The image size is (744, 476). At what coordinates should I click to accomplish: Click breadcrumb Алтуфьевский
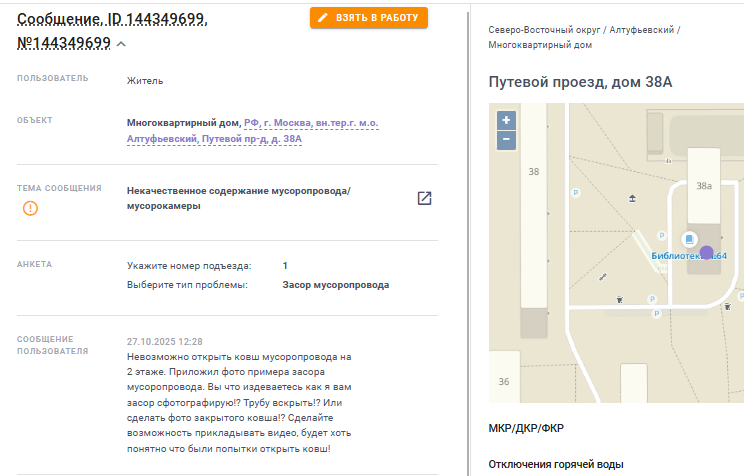(x=642, y=30)
